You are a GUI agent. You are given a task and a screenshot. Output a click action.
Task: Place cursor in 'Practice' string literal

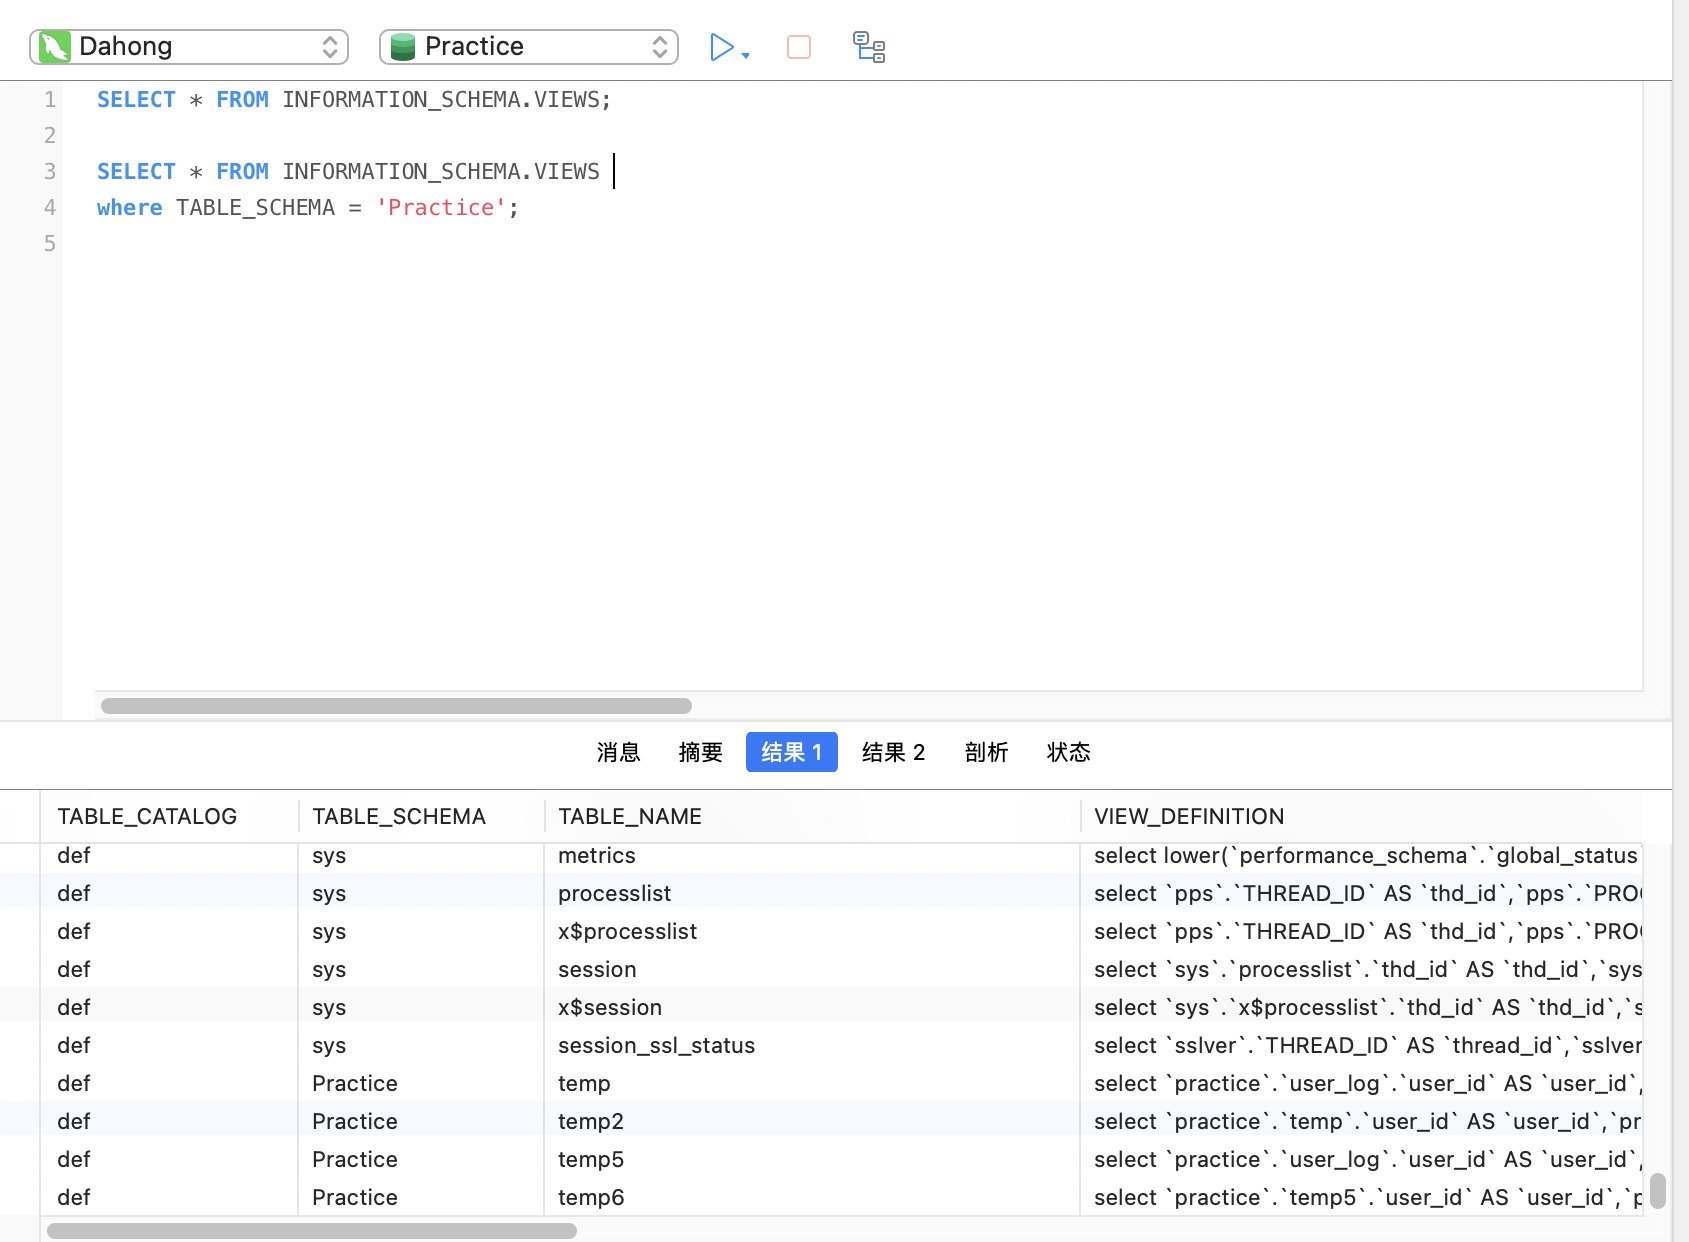click(441, 207)
